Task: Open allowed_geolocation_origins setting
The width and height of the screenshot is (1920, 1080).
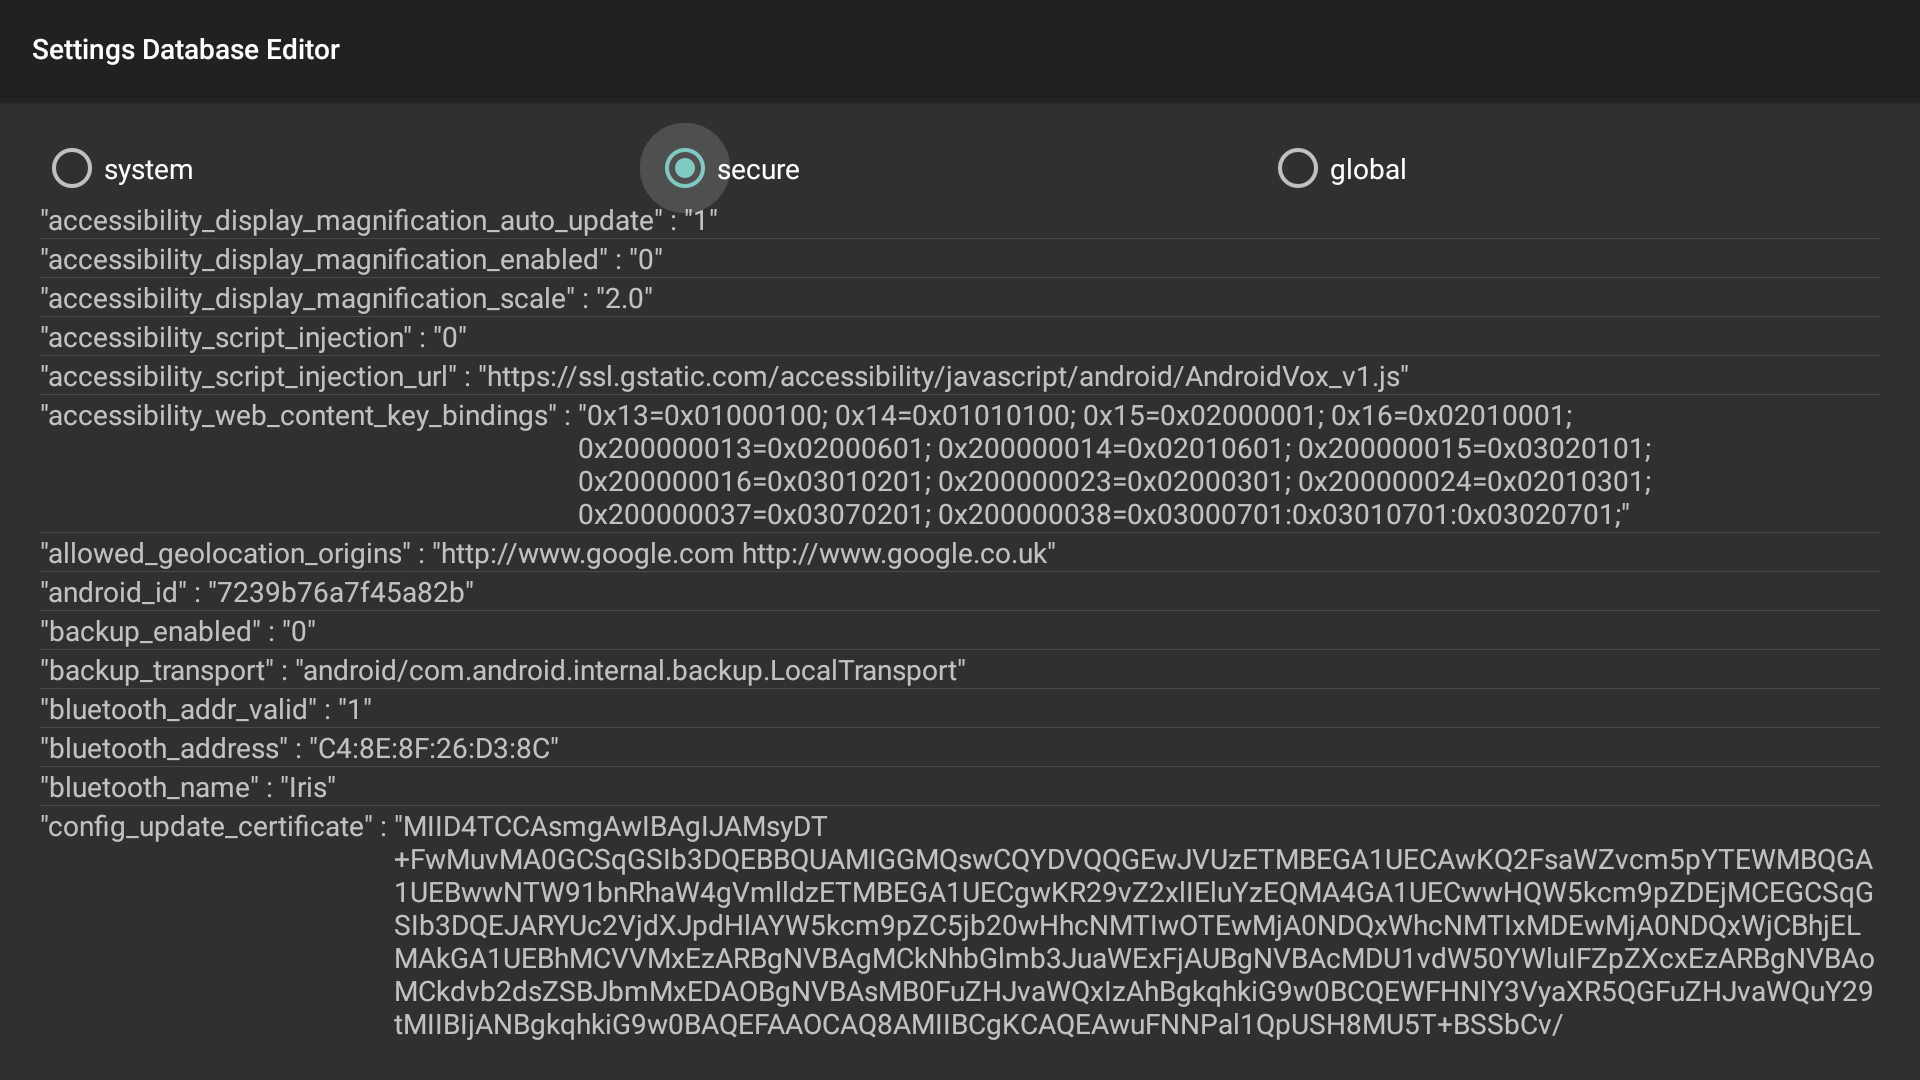Action: tap(547, 554)
